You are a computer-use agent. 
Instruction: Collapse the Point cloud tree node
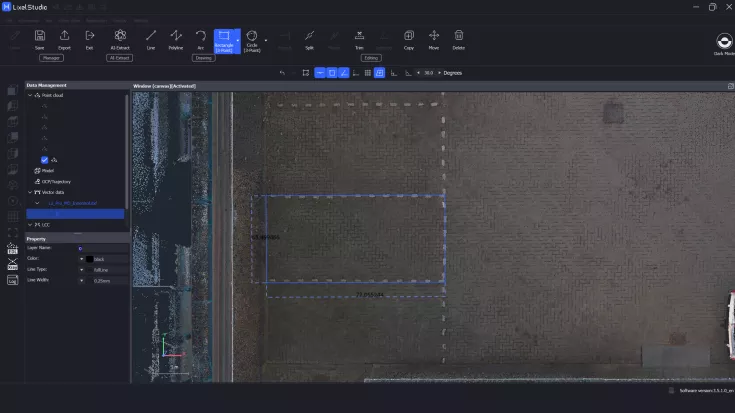pyautogui.click(x=29, y=96)
